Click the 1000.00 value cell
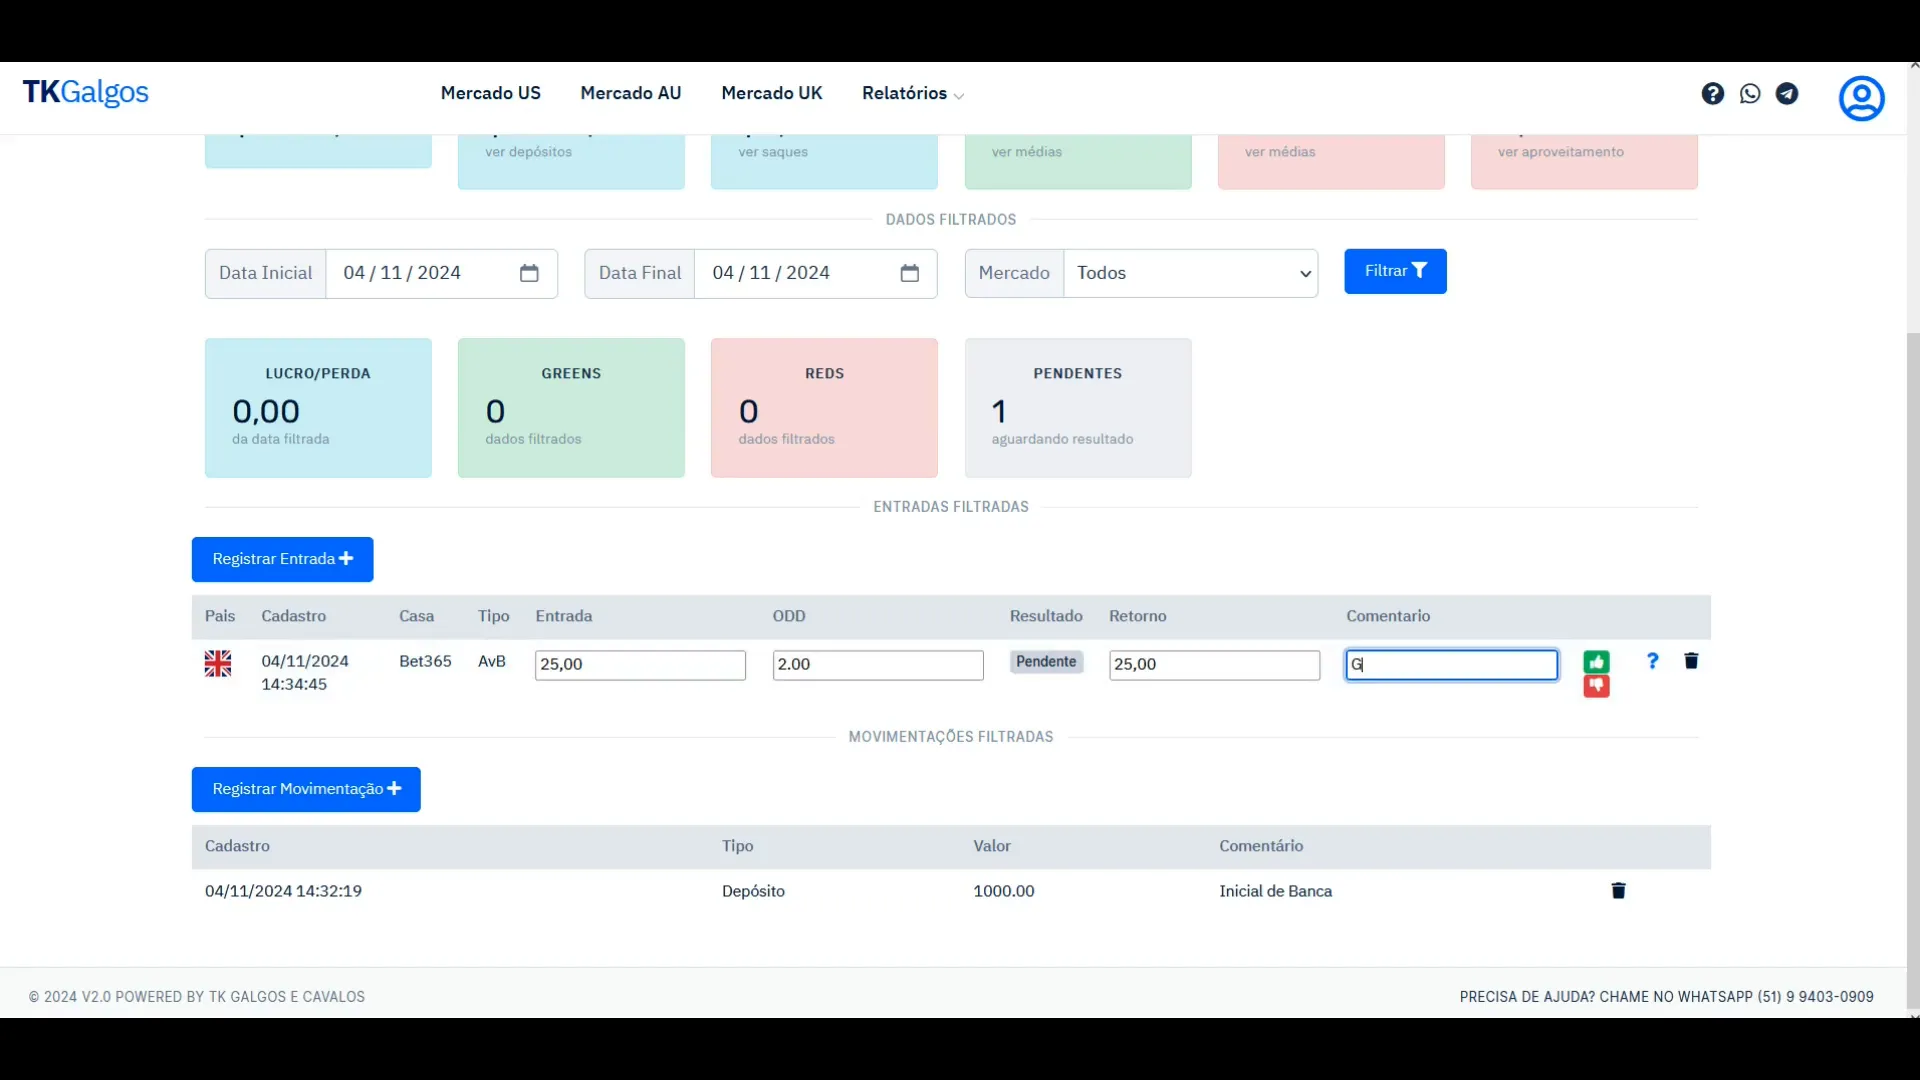Screen dimensions: 1920x1080 (1004, 891)
